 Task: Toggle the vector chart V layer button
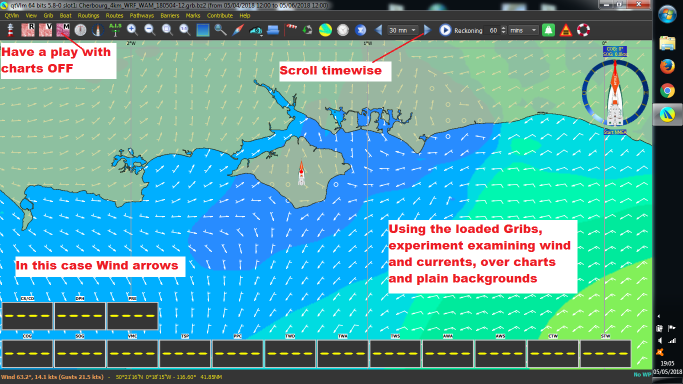45,30
